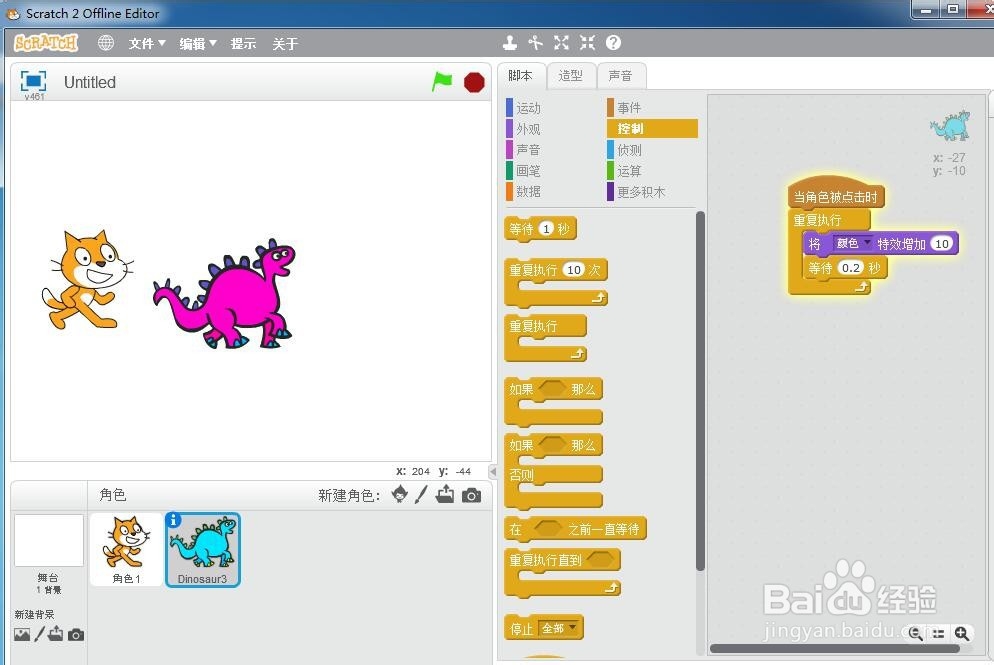Viewport: 994px width, 665px height.
Task: Open Dinosaur3 sprite info button
Action: click(x=173, y=520)
